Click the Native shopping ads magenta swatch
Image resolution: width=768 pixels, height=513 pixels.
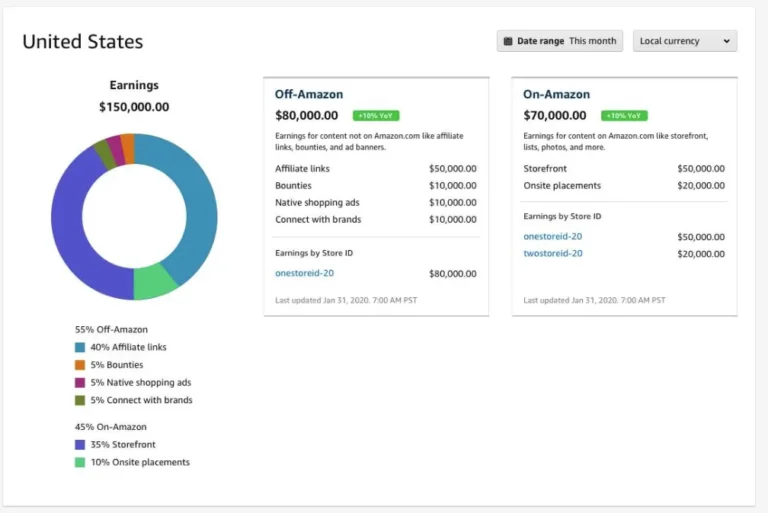80,383
